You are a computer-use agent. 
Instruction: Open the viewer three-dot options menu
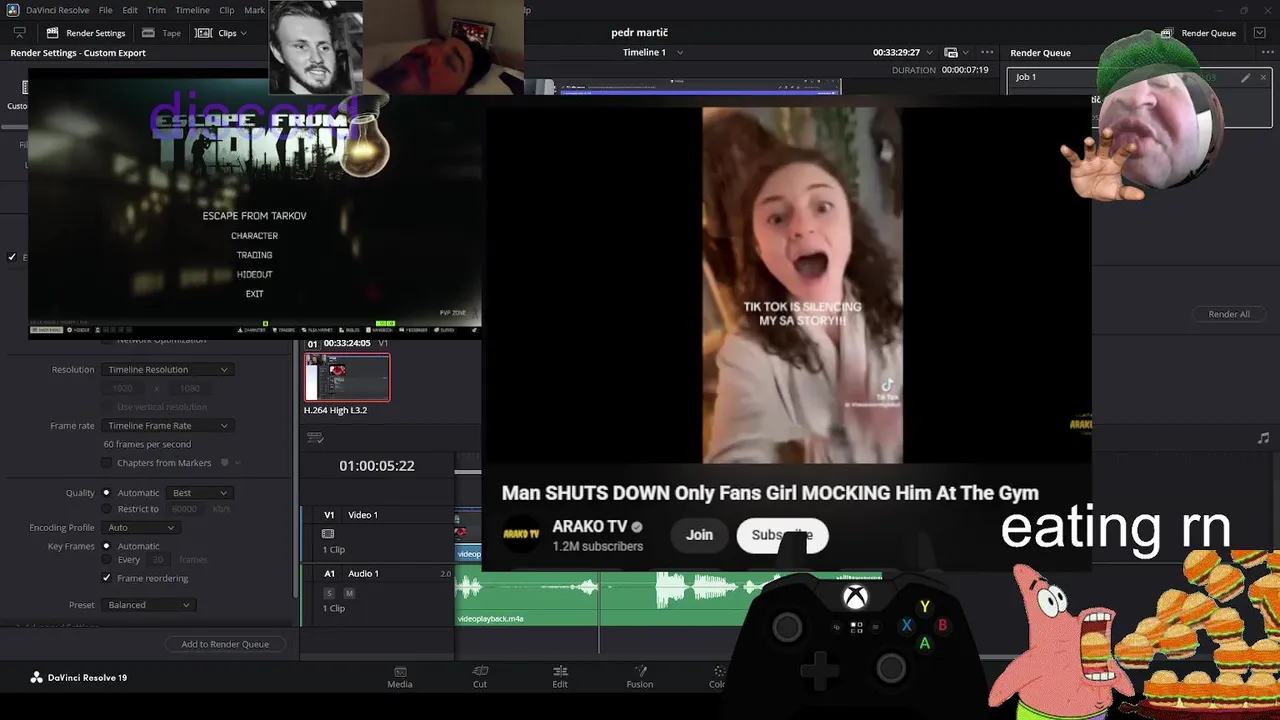(987, 52)
